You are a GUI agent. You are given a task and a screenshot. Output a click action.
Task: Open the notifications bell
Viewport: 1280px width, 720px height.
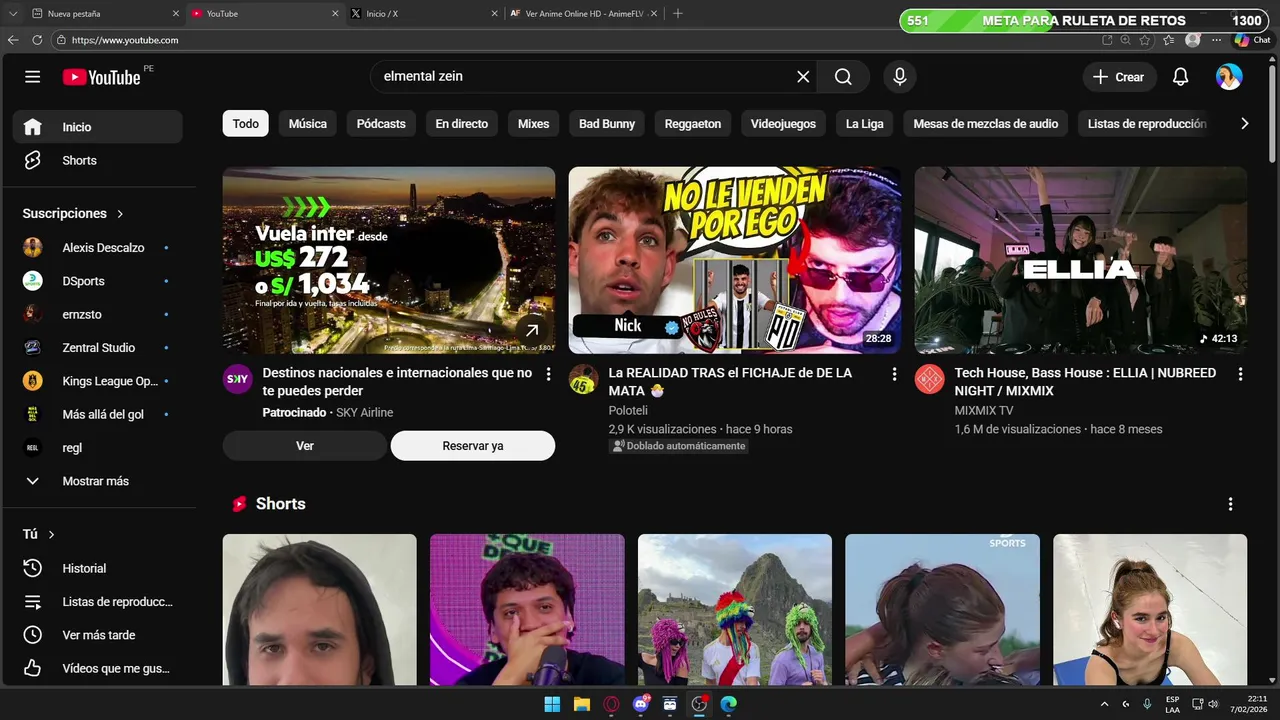(1180, 77)
